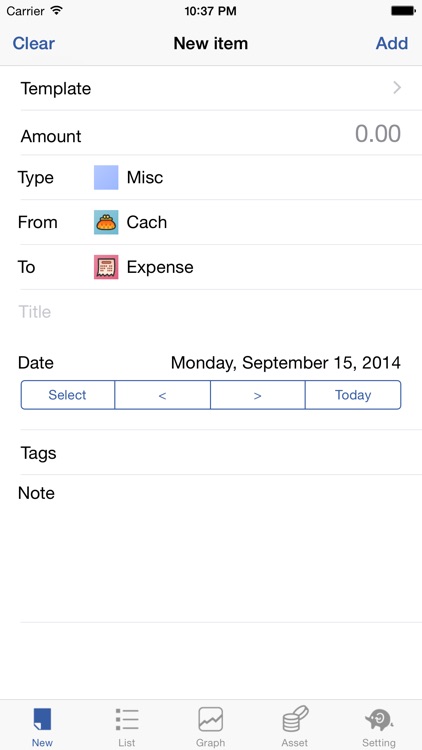Viewport: 422px width, 750px height.
Task: Open the Graph chart icon
Action: pyautogui.click(x=211, y=719)
